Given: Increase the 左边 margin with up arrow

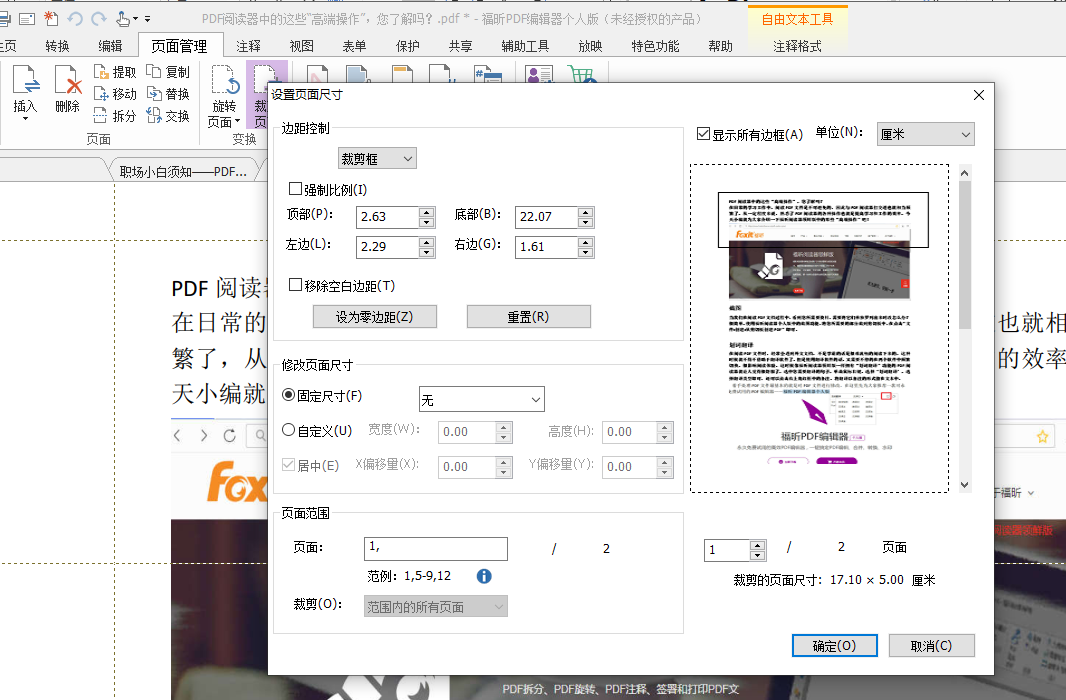Looking at the screenshot, I should [x=426, y=242].
